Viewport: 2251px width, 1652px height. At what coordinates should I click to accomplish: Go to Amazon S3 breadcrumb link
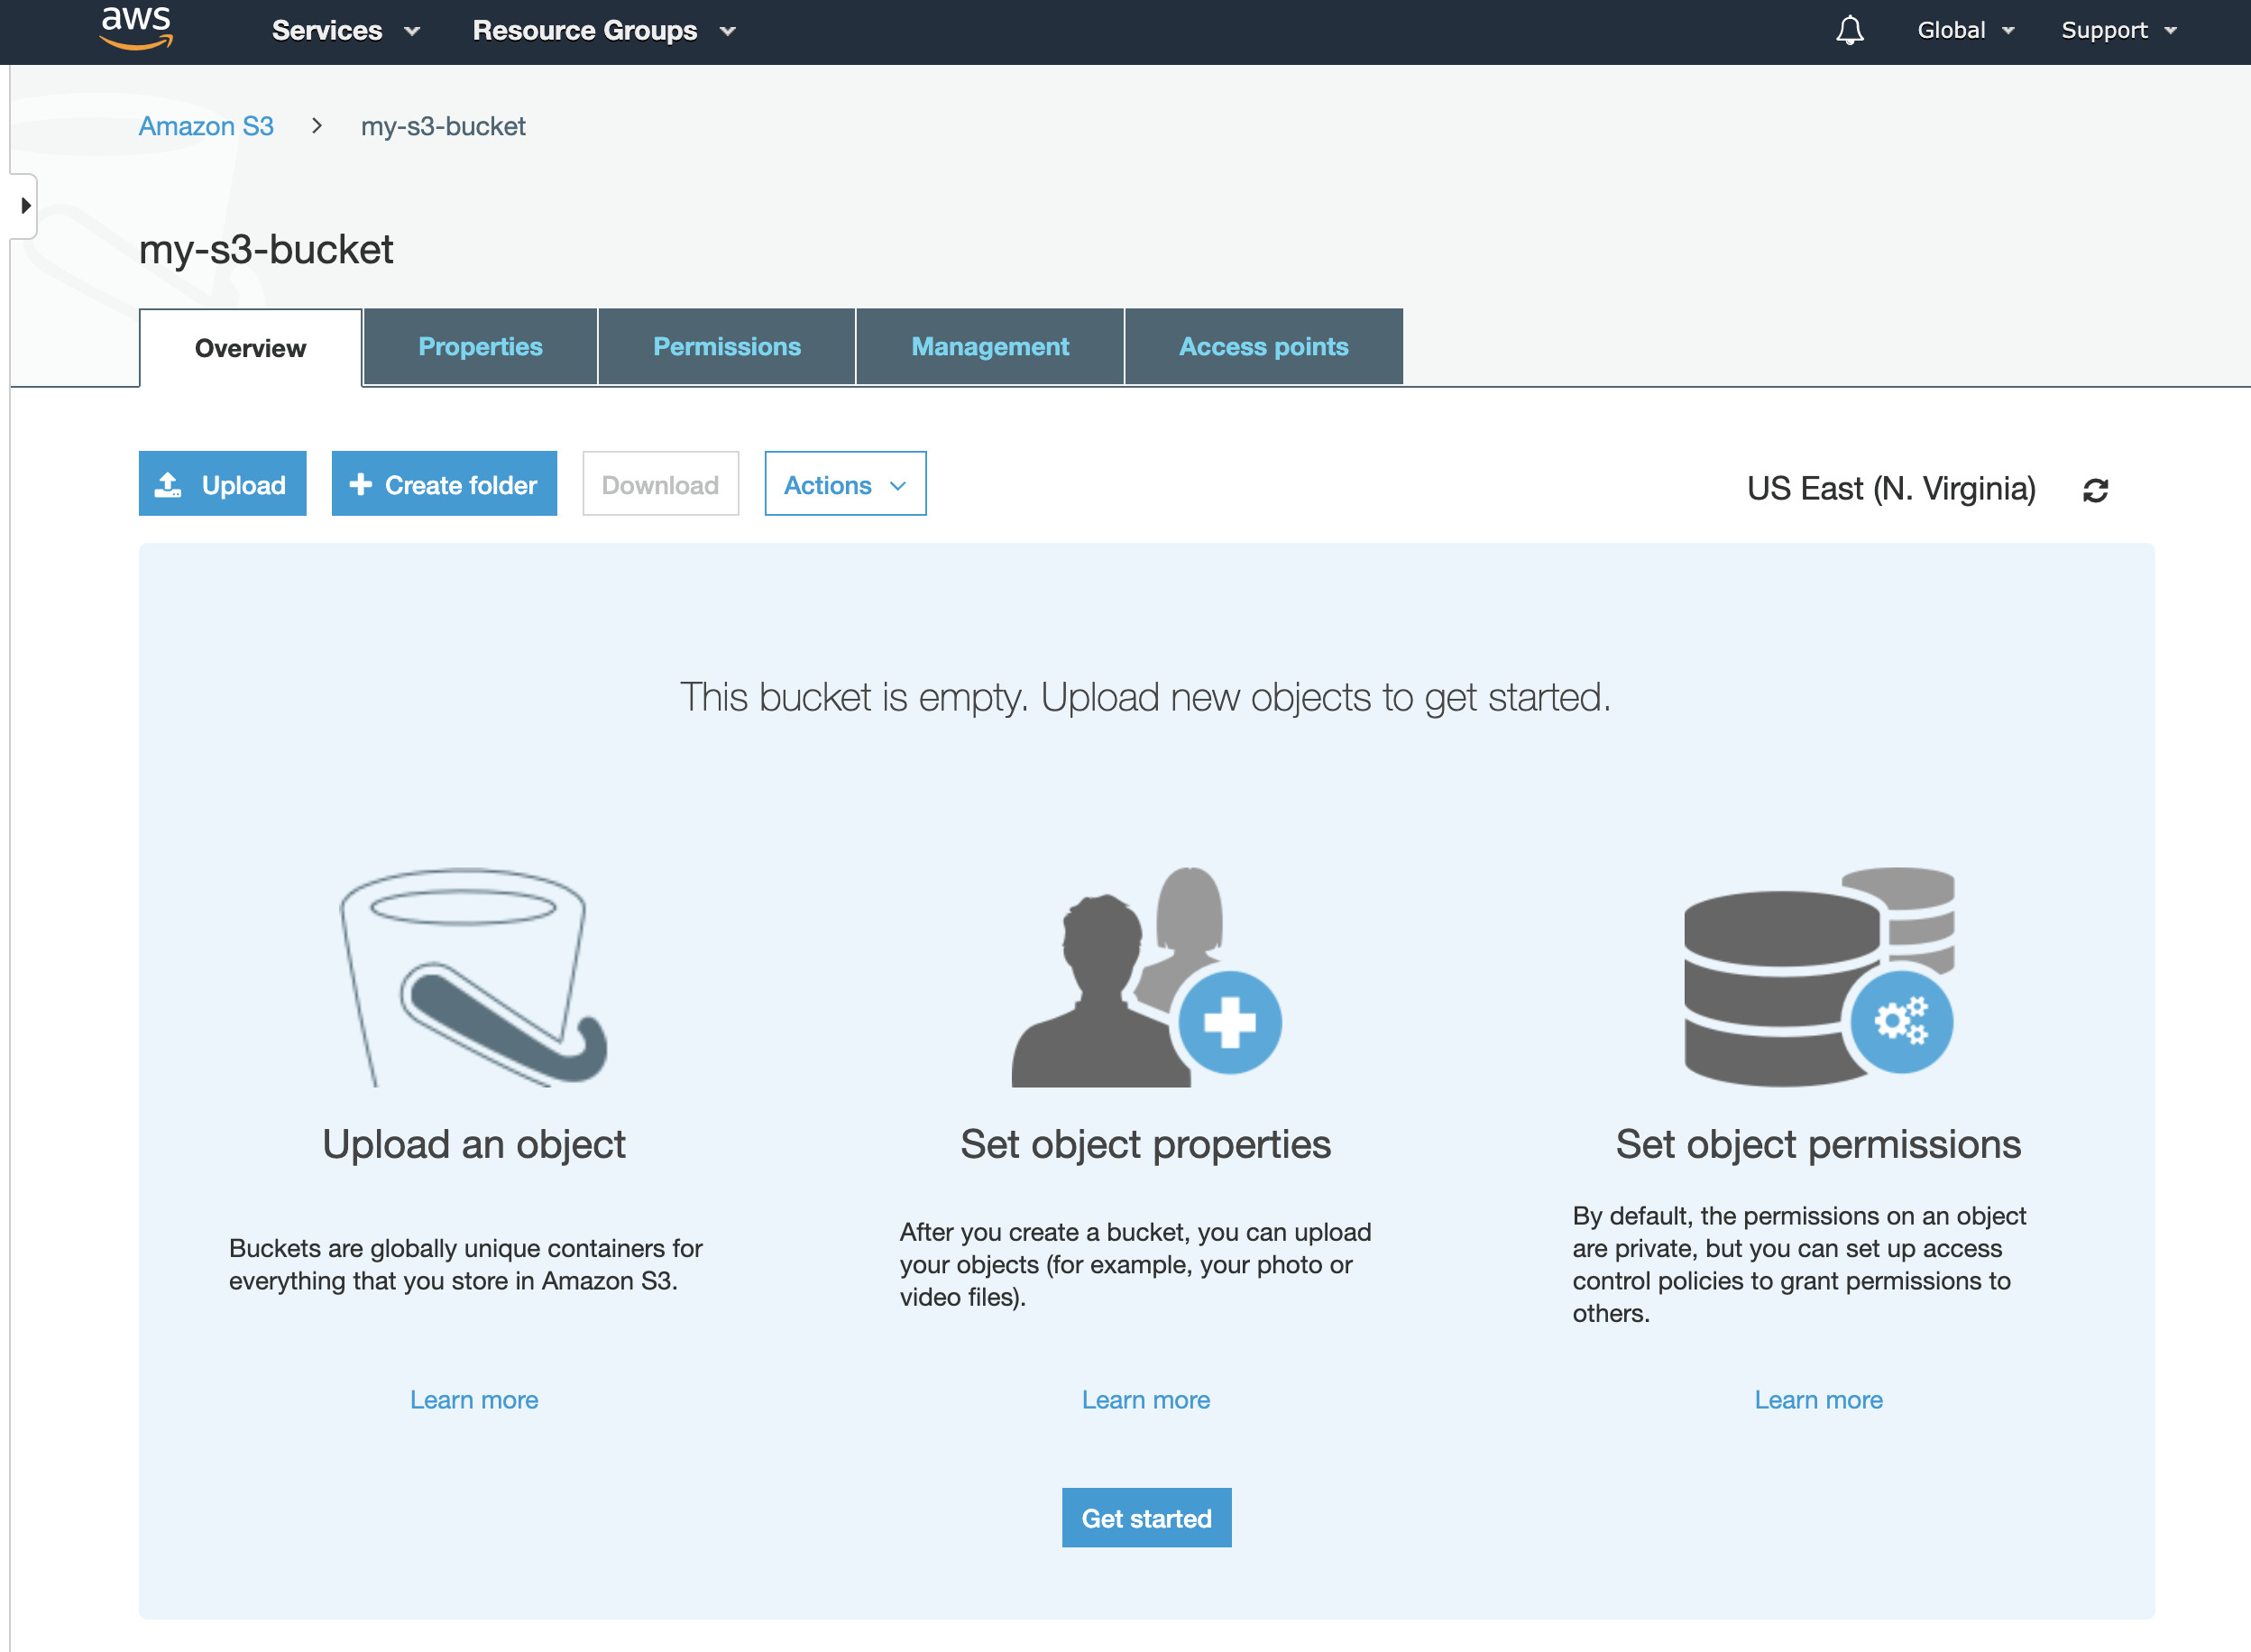pyautogui.click(x=206, y=126)
